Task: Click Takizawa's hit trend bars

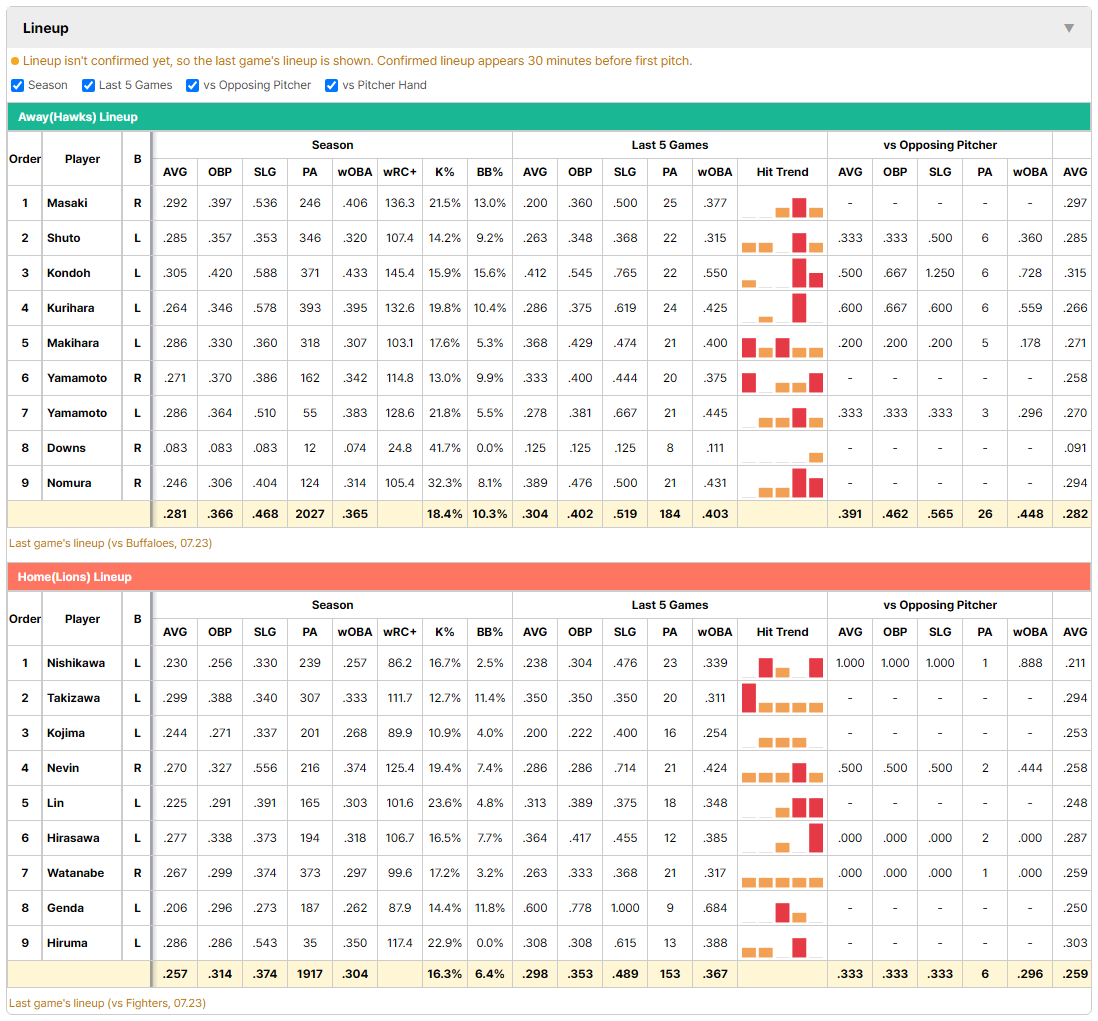Action: pyautogui.click(x=782, y=698)
